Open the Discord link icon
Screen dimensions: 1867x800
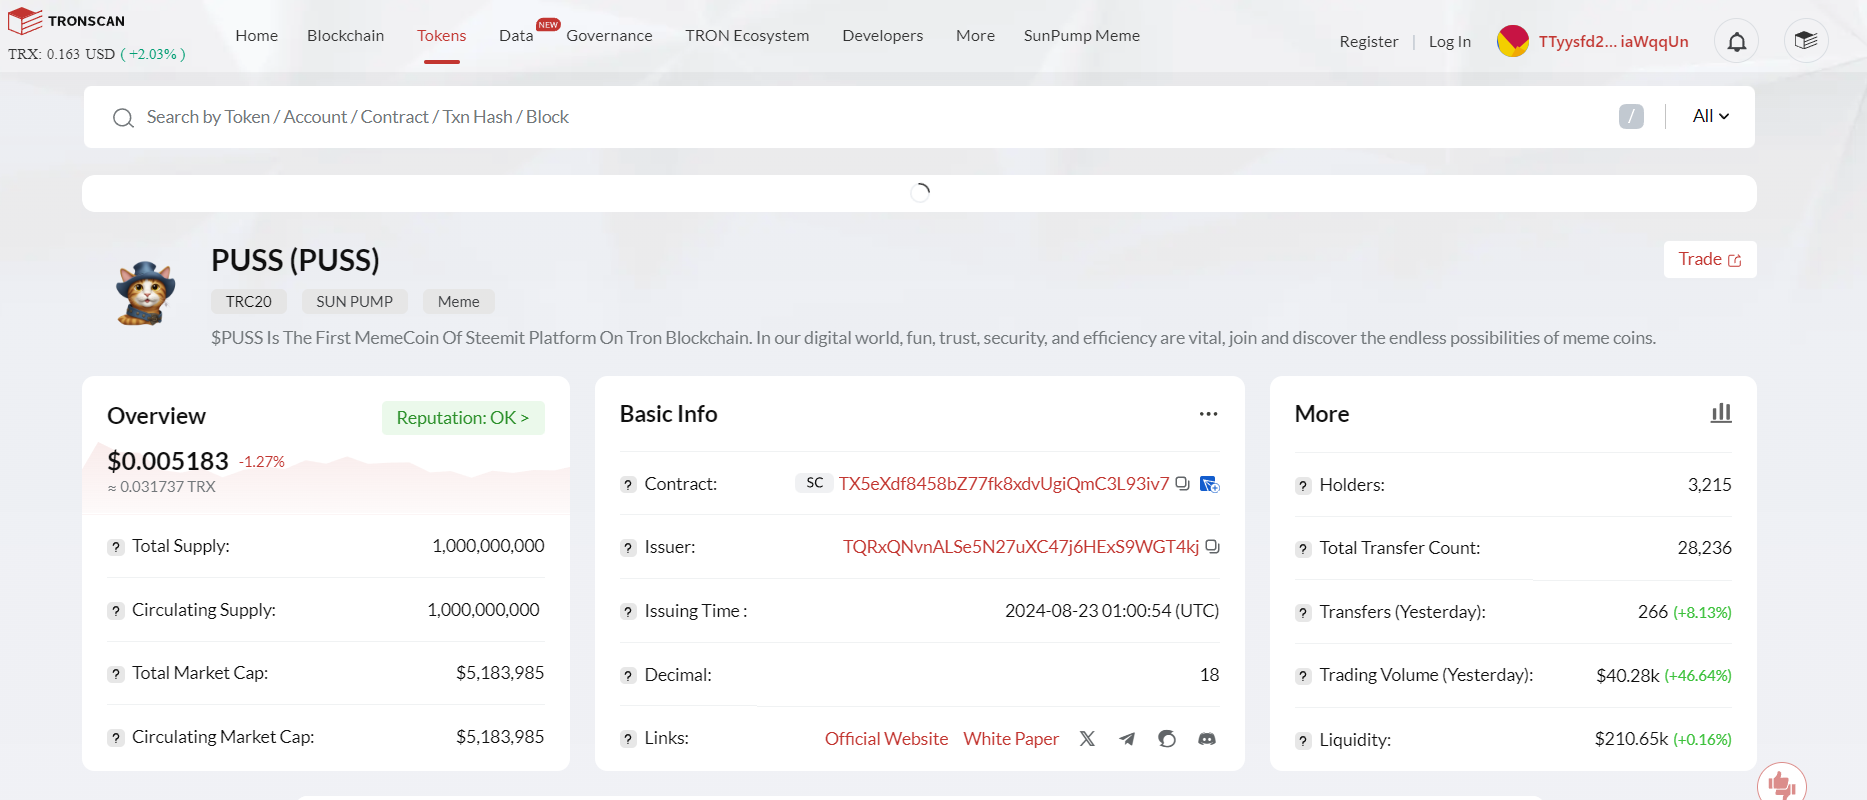pyautogui.click(x=1207, y=739)
